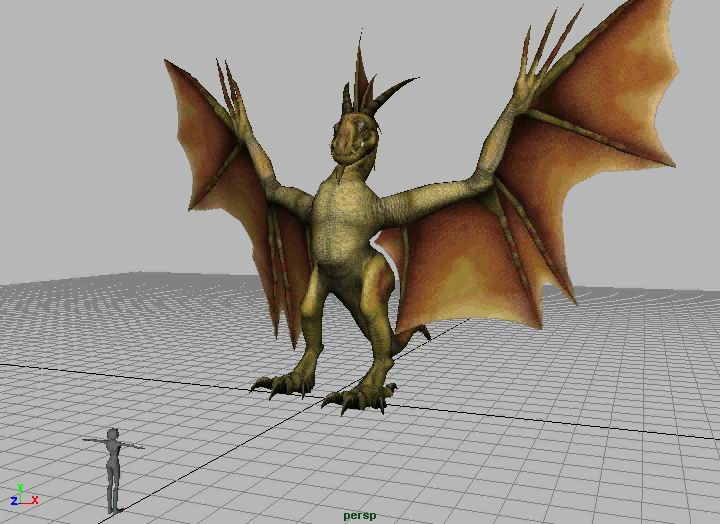
Task: Click the persp camera name label
Action: click(x=359, y=515)
